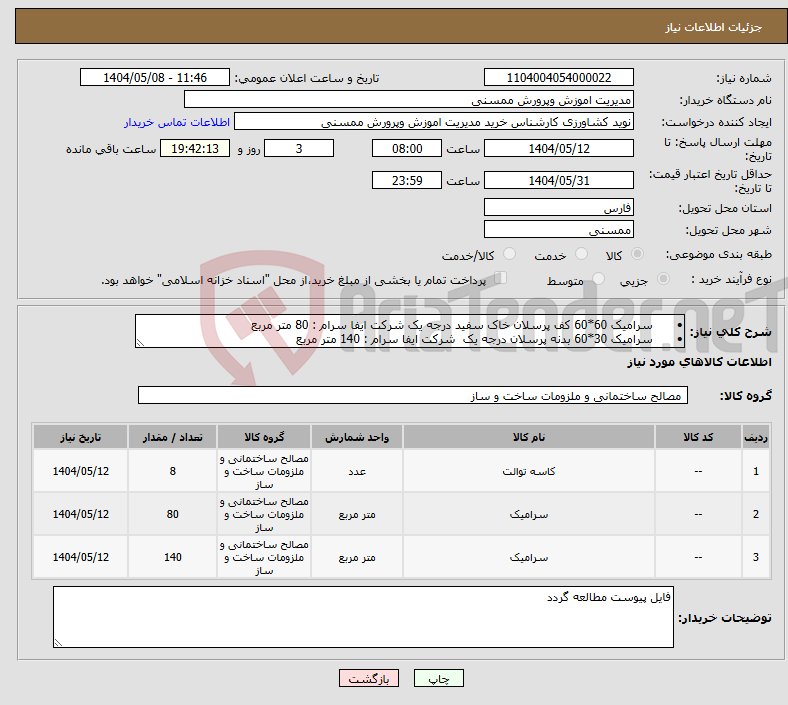The width and height of the screenshot is (788, 705).
Task: Click the goods group cell in row 3
Action: pyautogui.click(x=264, y=557)
